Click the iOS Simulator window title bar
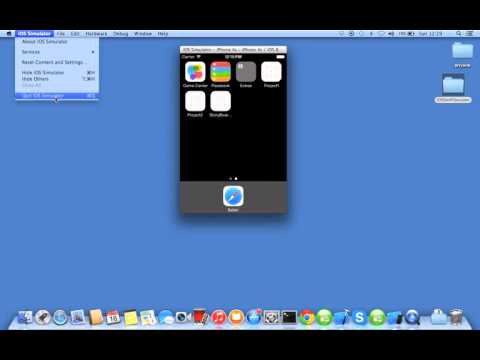Image resolution: width=480 pixels, height=360 pixels. (x=233, y=50)
